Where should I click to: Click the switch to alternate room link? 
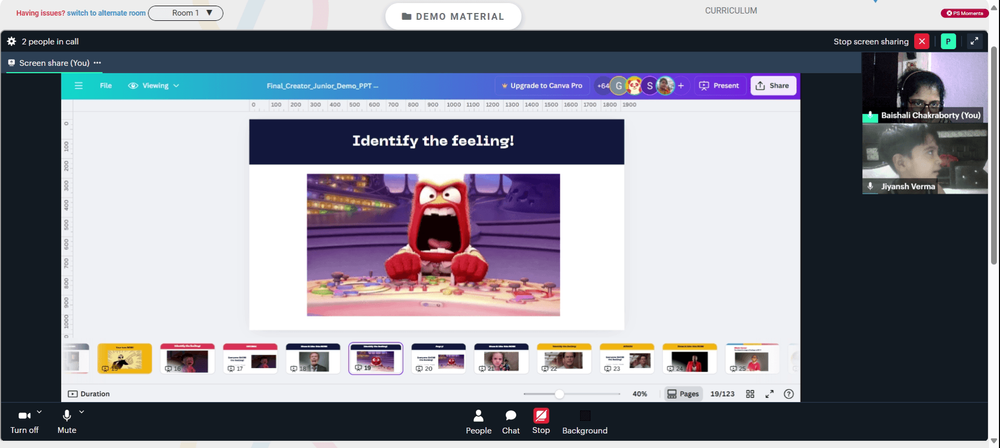tap(107, 13)
